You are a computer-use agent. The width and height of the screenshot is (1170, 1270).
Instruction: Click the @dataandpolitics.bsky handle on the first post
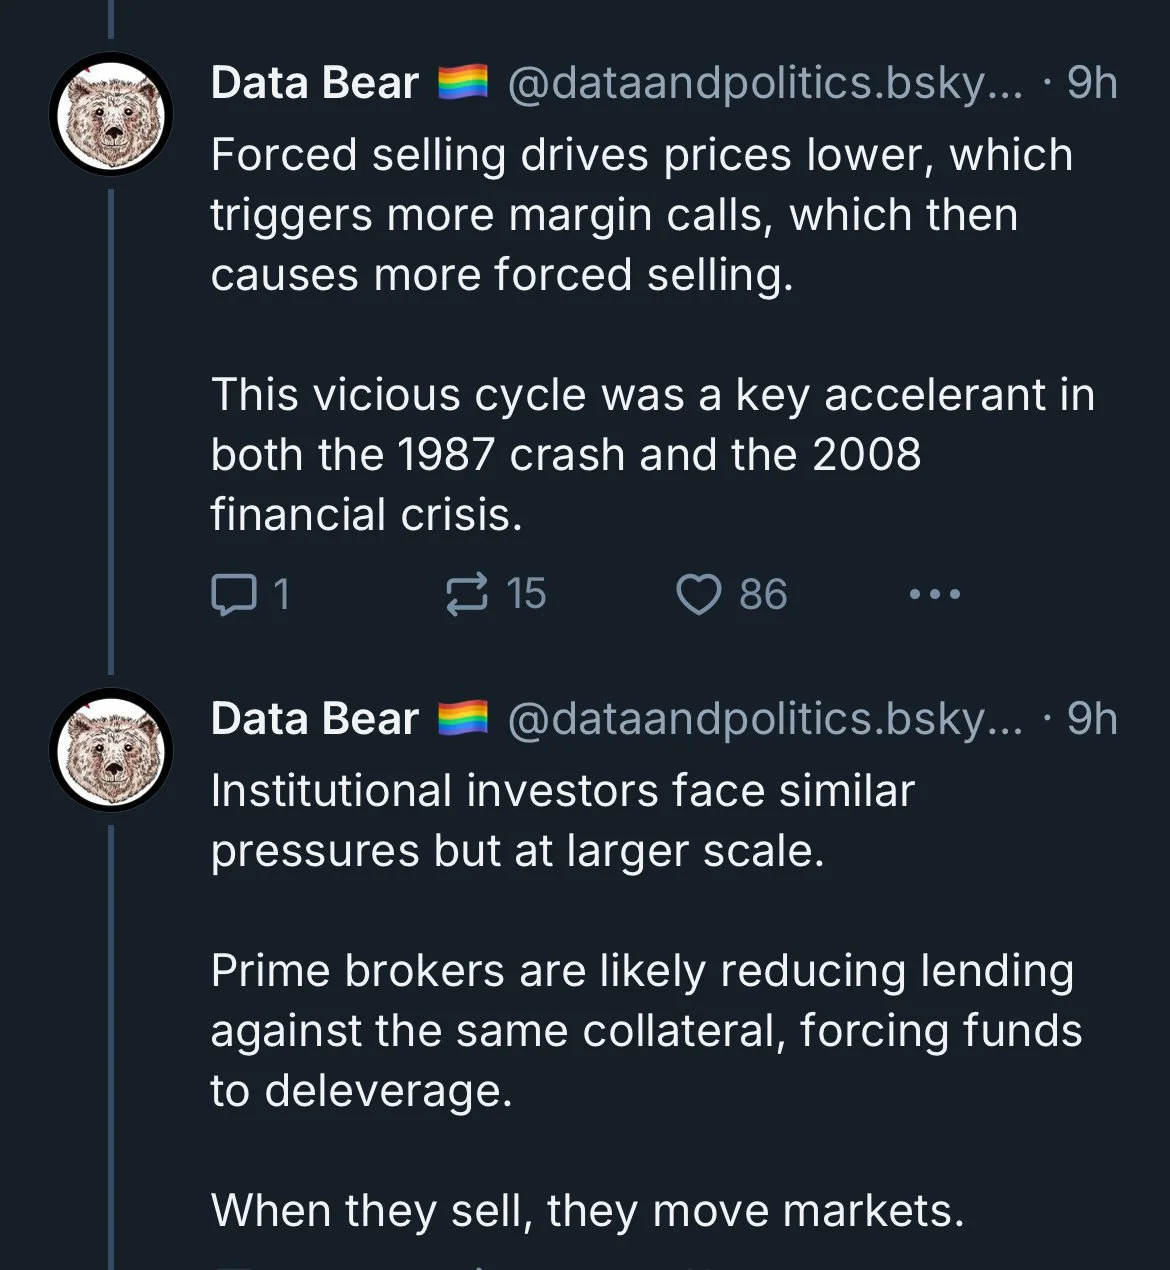coord(765,83)
